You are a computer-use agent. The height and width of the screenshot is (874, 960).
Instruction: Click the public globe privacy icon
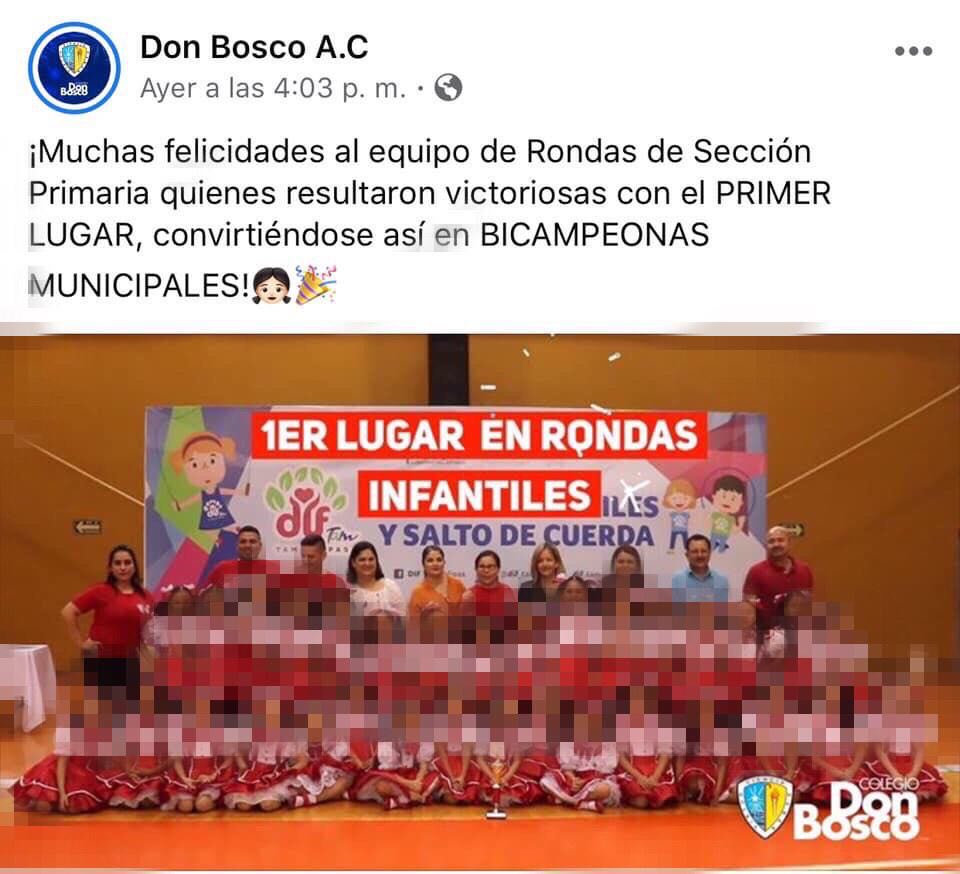pyautogui.click(x=448, y=88)
